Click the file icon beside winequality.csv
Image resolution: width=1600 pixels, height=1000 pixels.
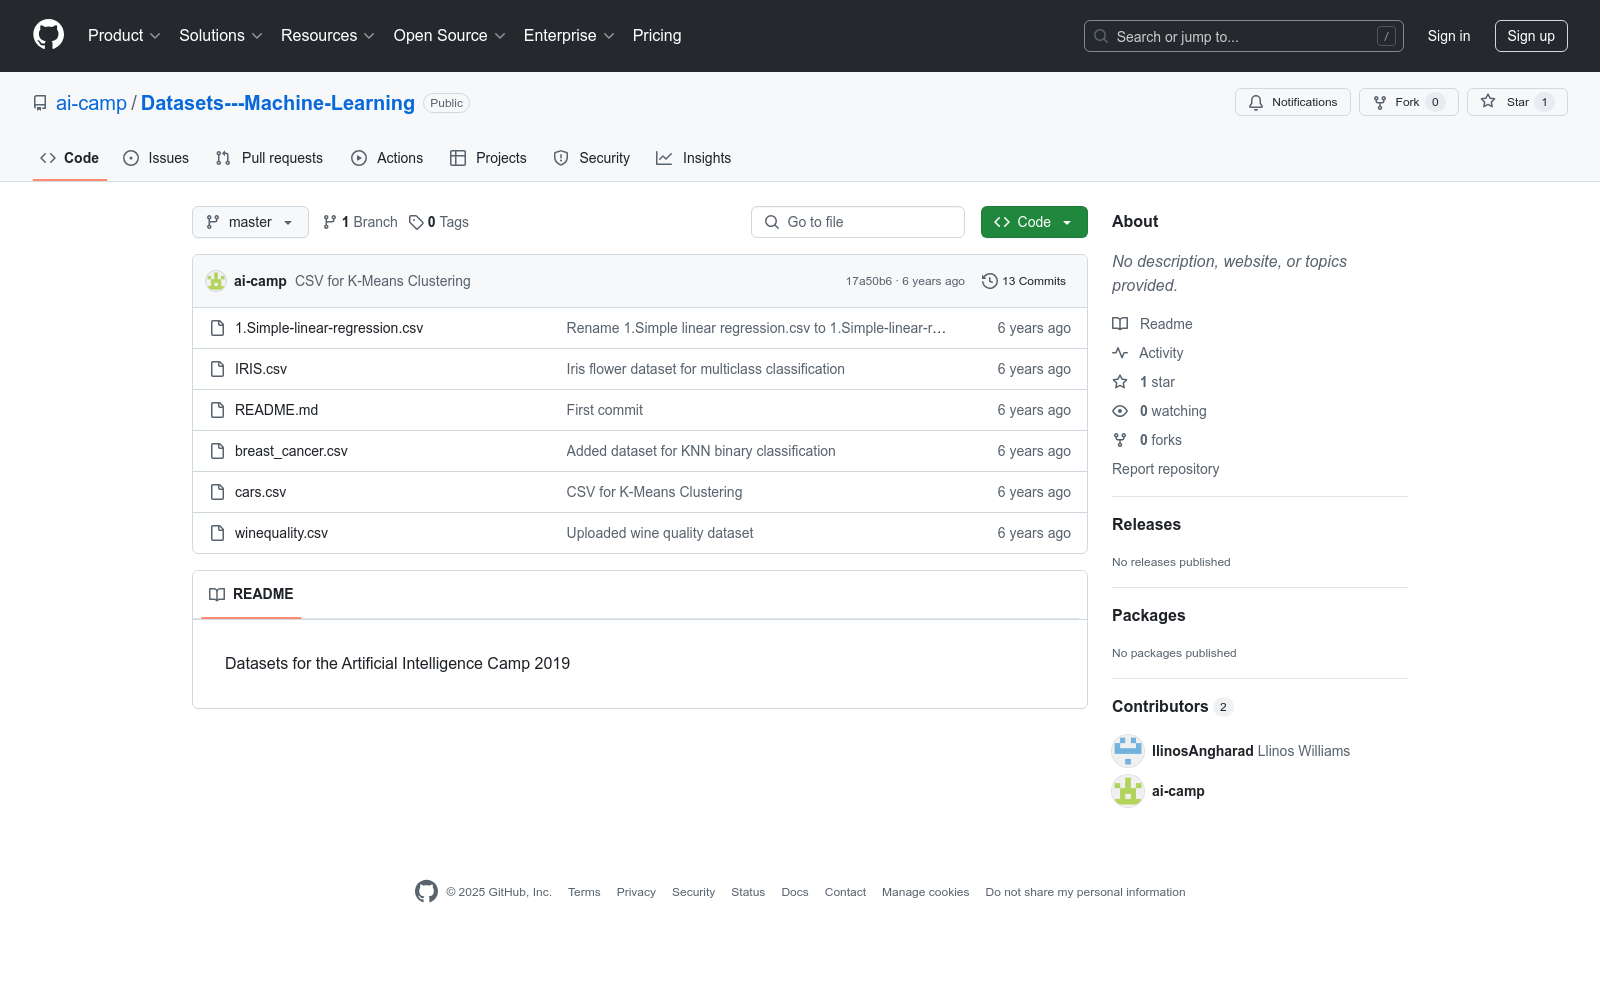point(217,533)
